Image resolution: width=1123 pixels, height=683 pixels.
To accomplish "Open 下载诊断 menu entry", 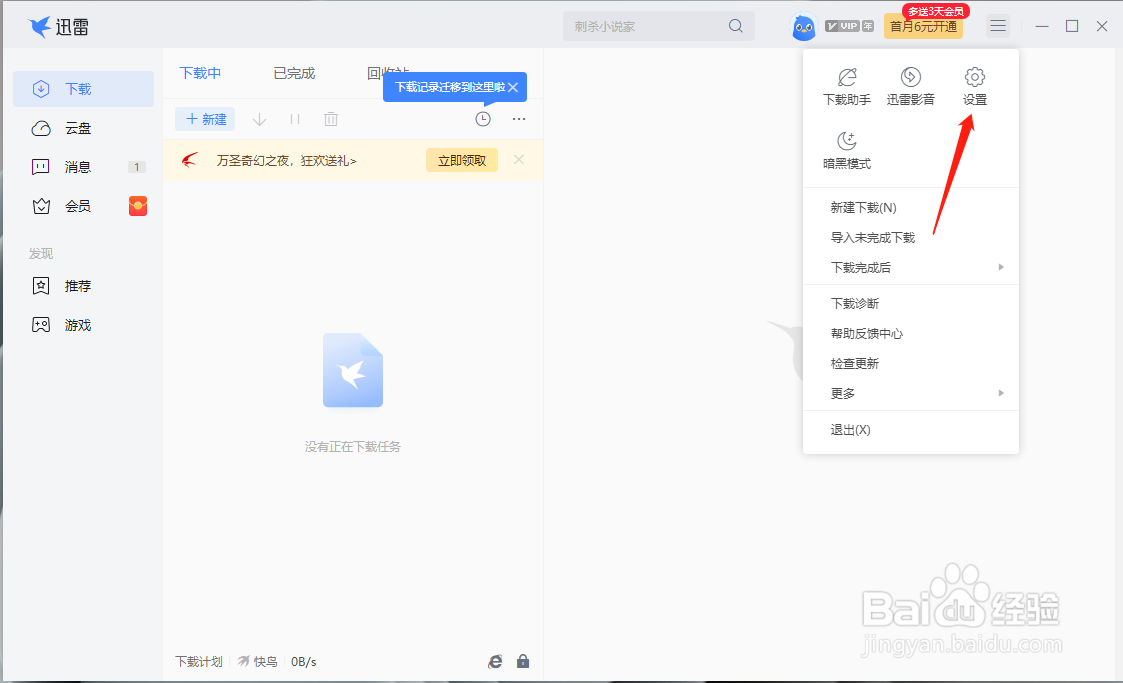I will 910,304.
